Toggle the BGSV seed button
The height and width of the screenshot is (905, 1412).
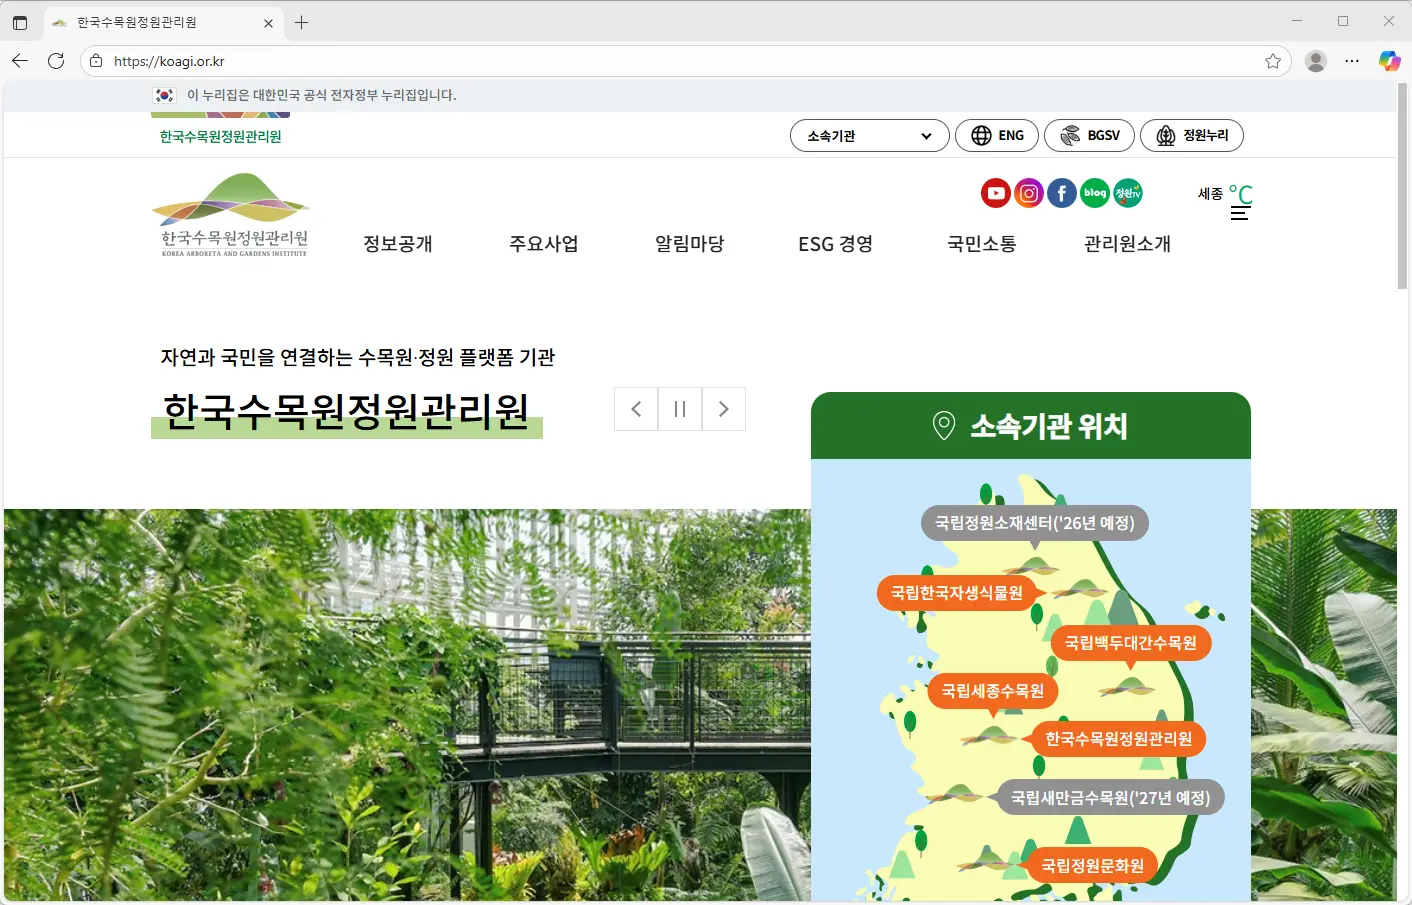click(x=1089, y=135)
